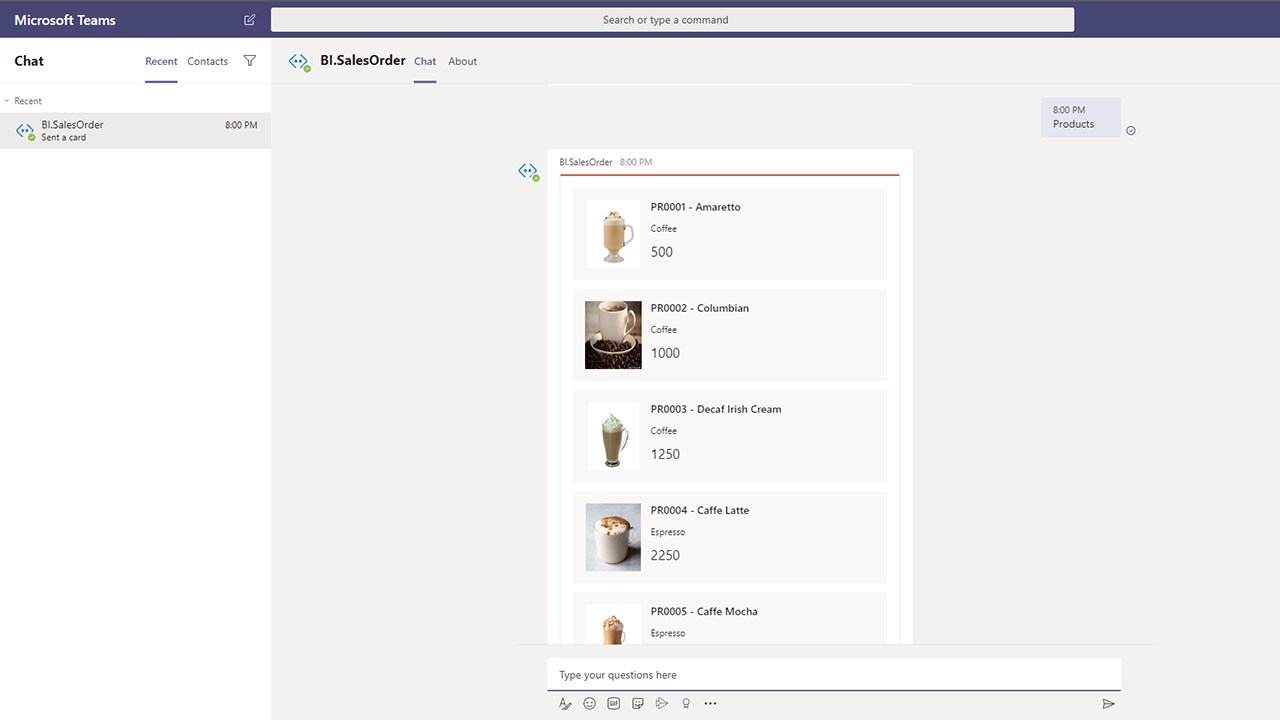Click bot avatar beside the card message

pos(529,172)
